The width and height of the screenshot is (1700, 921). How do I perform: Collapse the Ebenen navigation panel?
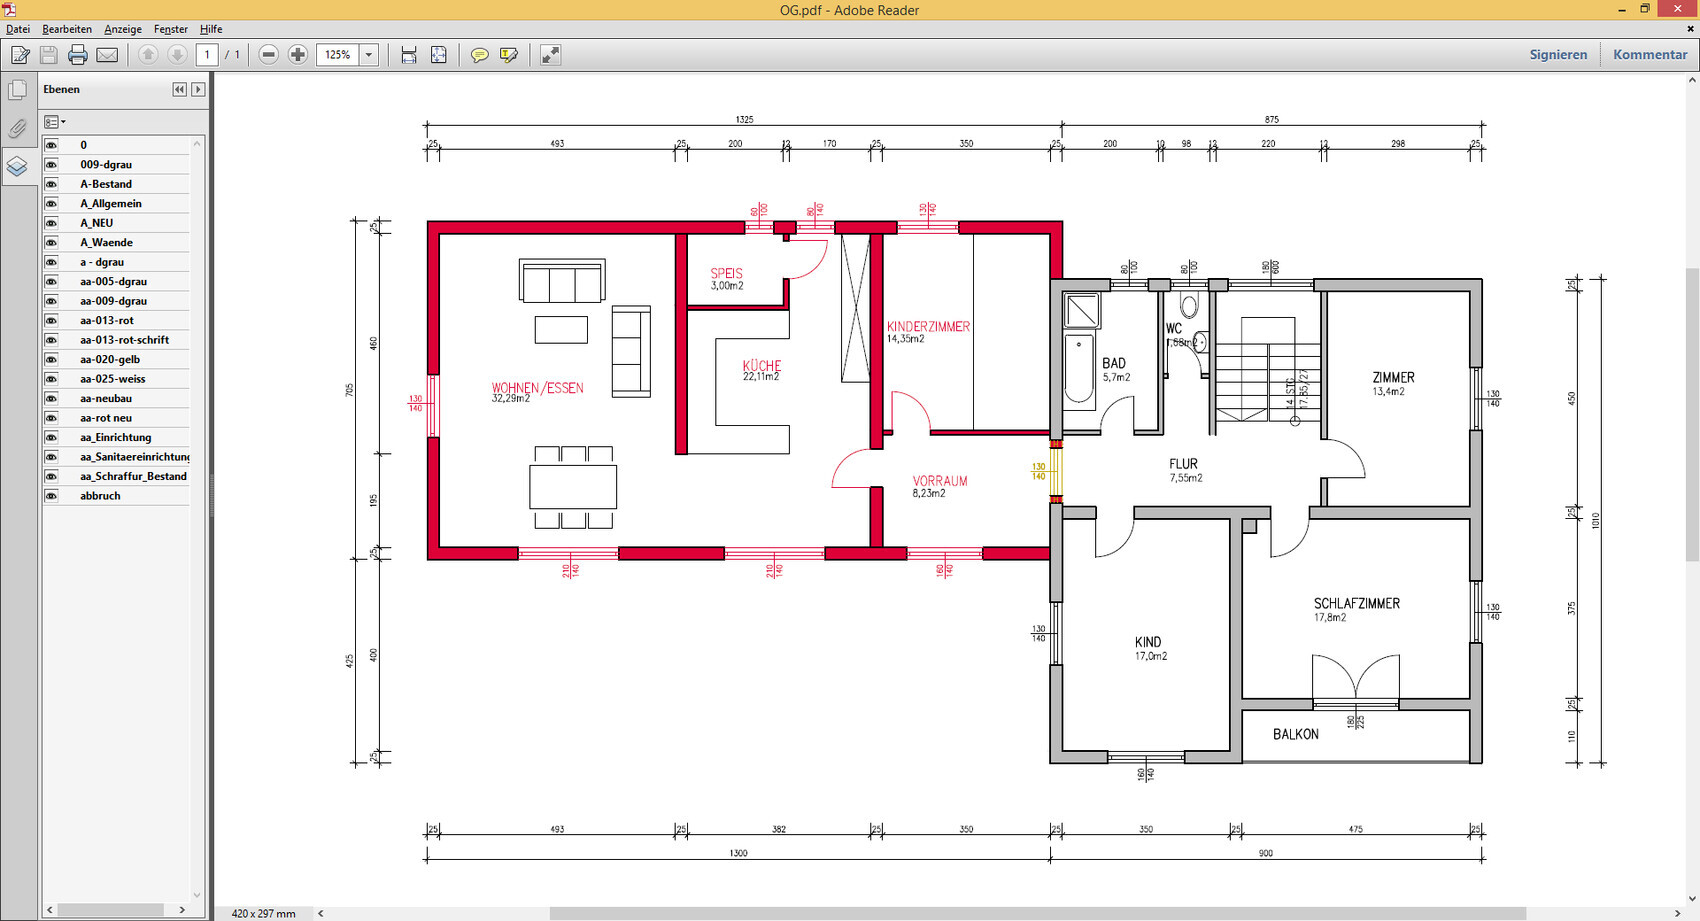click(x=179, y=89)
